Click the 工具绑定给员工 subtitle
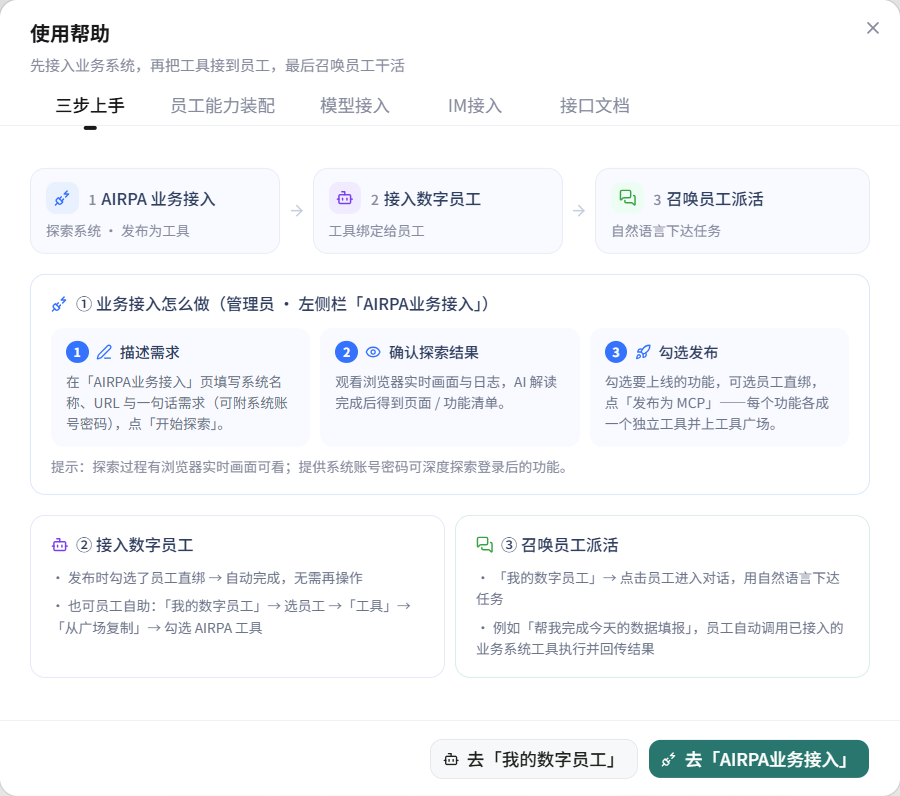The width and height of the screenshot is (900, 796). pyautogui.click(x=377, y=231)
